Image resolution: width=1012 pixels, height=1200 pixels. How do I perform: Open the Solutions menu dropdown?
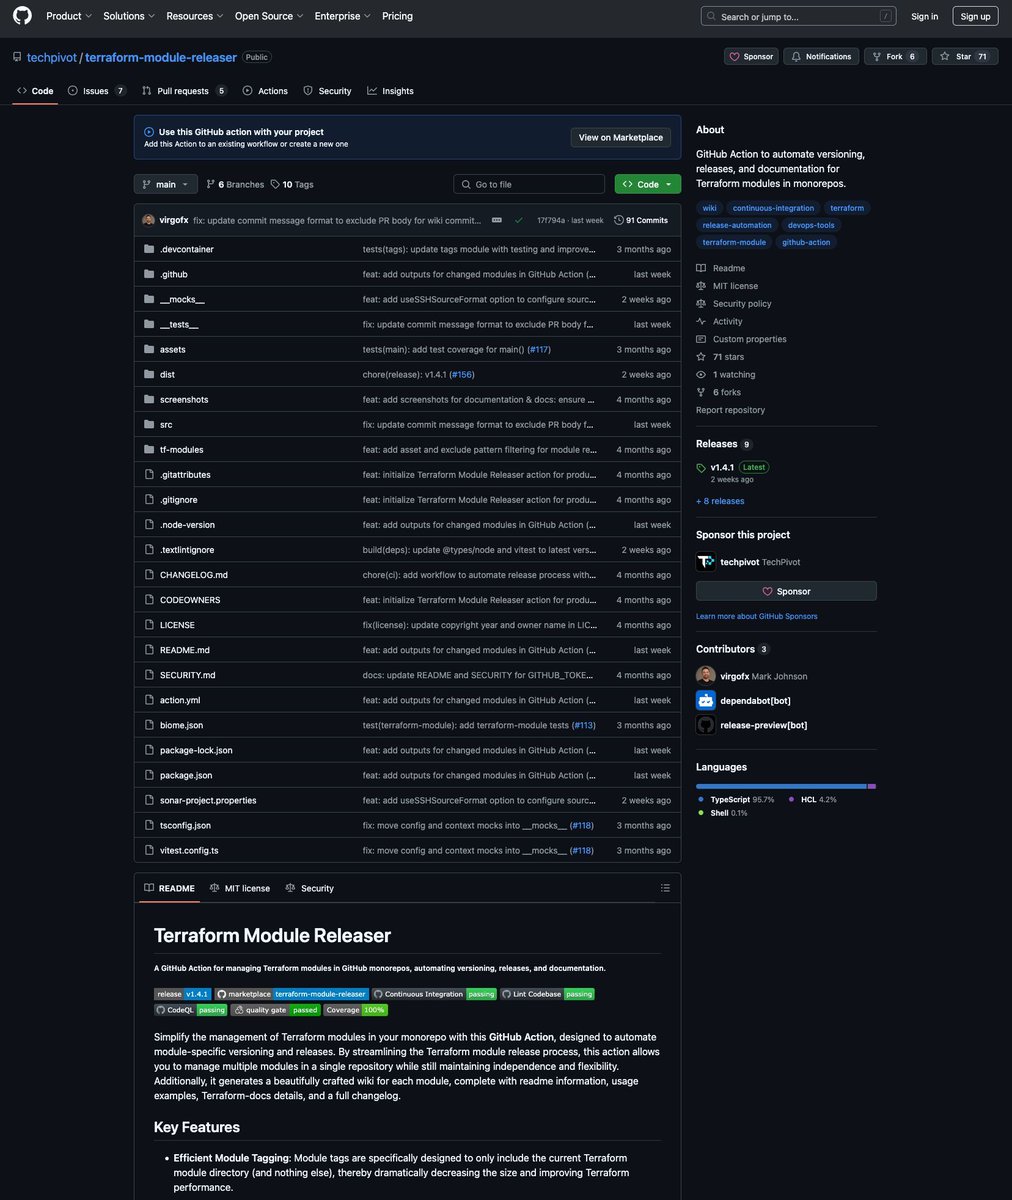pos(129,16)
